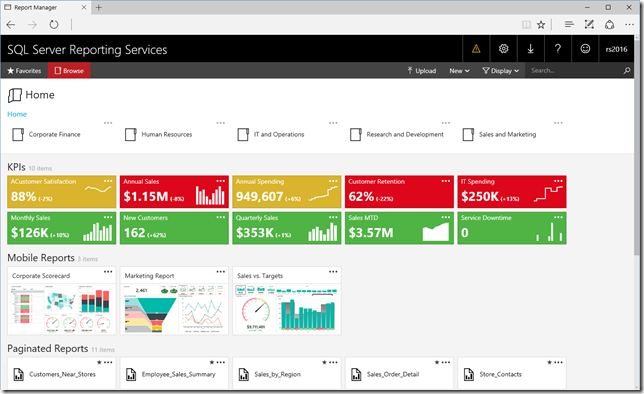Viewport: 644px width, 394px height.
Task: Click the browser back arrow
Action: click(x=11, y=25)
